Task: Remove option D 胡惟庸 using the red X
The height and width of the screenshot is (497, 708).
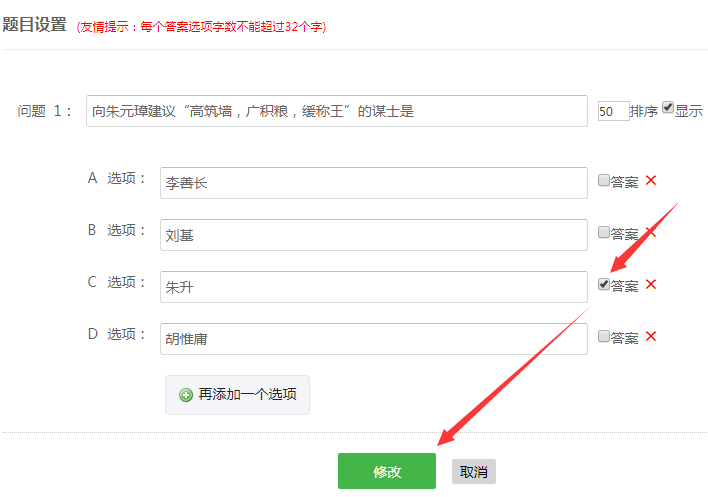Action: click(x=651, y=336)
